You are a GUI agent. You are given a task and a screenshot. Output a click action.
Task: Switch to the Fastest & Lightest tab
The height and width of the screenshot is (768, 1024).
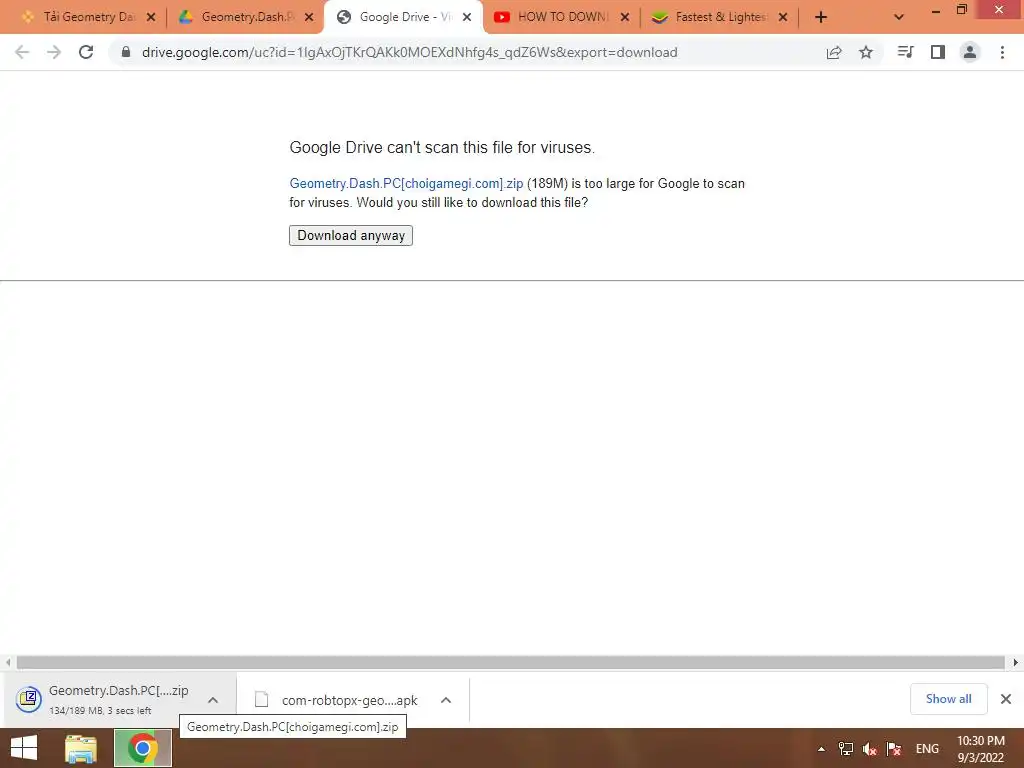[x=721, y=17]
